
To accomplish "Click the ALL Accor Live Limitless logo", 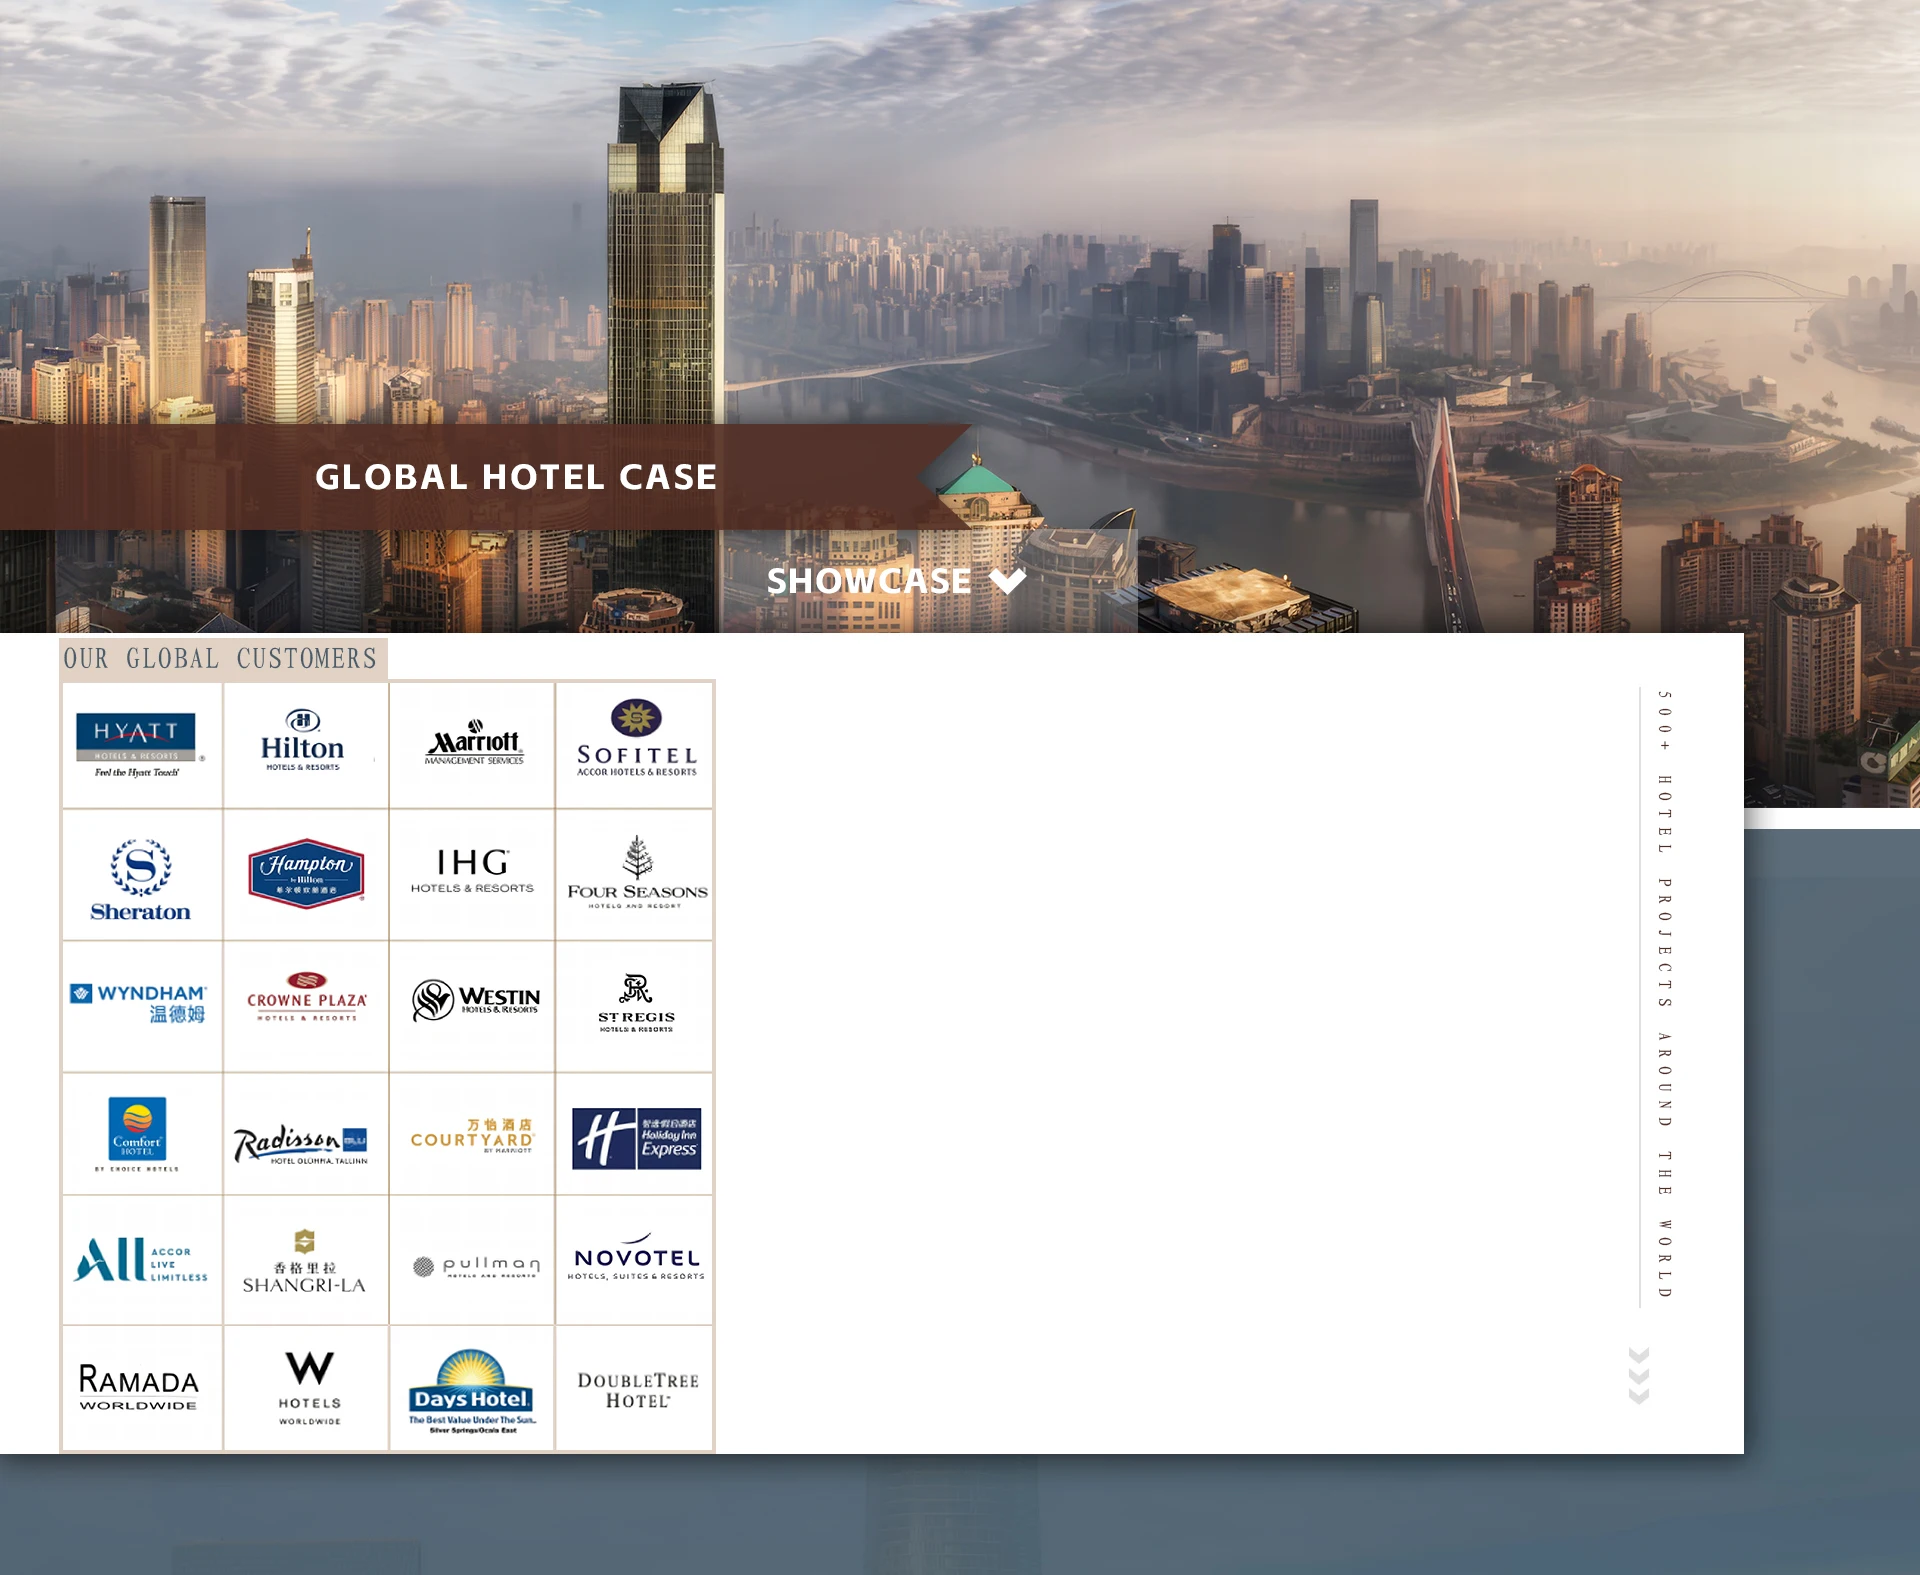I will pos(140,1260).
